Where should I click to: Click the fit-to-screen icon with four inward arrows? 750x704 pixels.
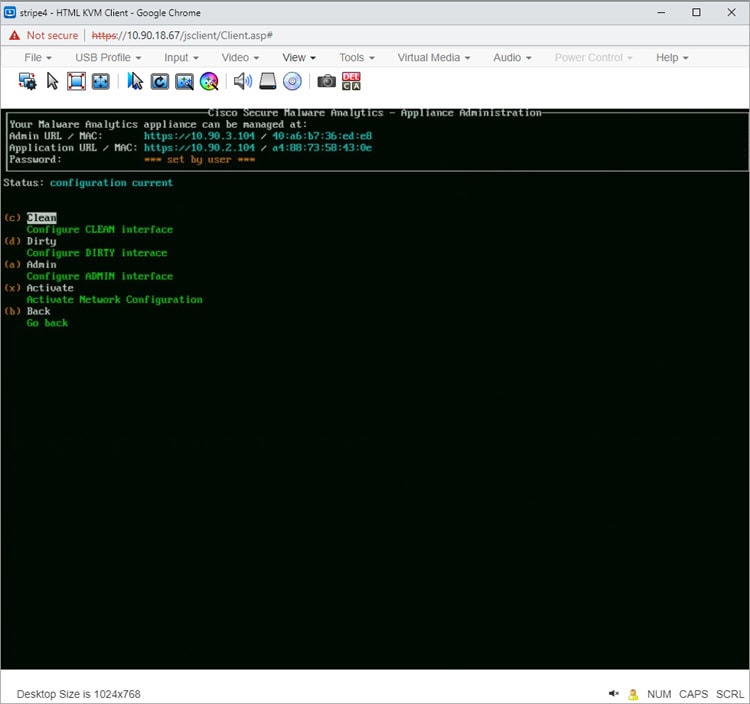[100, 81]
